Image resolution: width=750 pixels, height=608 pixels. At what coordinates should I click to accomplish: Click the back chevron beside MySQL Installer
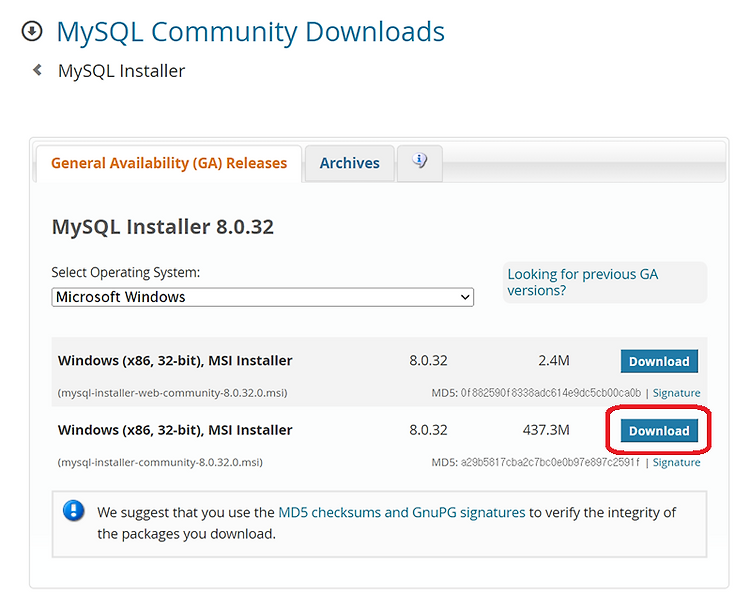click(x=37, y=70)
